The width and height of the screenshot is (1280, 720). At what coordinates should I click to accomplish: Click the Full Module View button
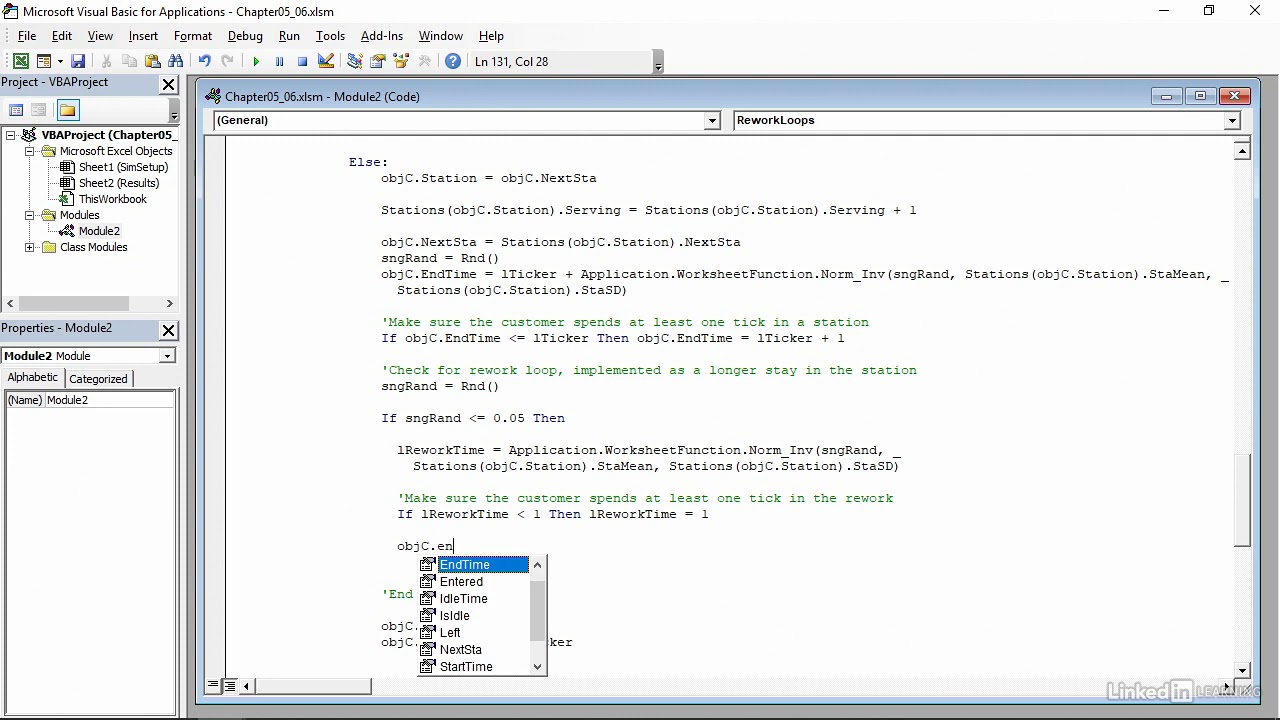coord(229,686)
